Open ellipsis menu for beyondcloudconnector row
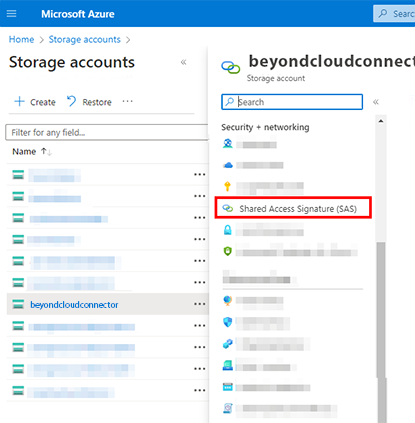 click(x=200, y=304)
